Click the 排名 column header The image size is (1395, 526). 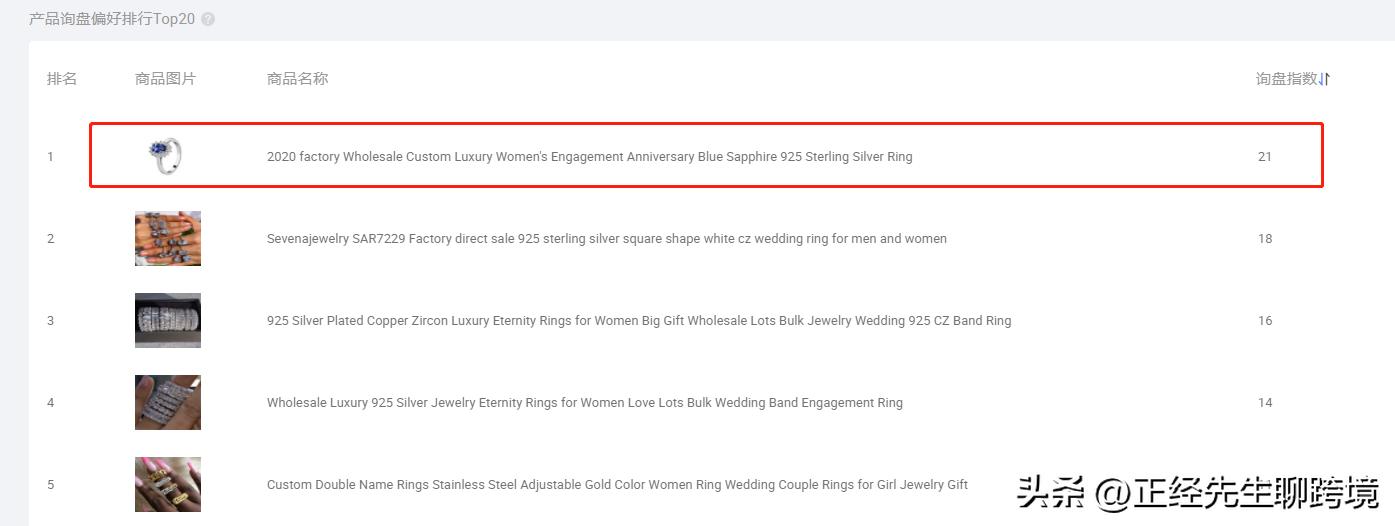click(62, 79)
